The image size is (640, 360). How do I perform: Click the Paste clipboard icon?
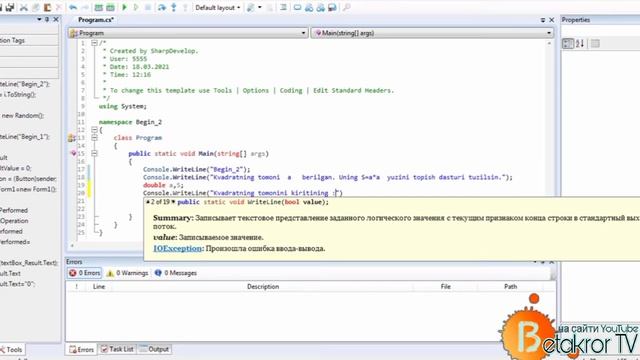(x=47, y=7)
